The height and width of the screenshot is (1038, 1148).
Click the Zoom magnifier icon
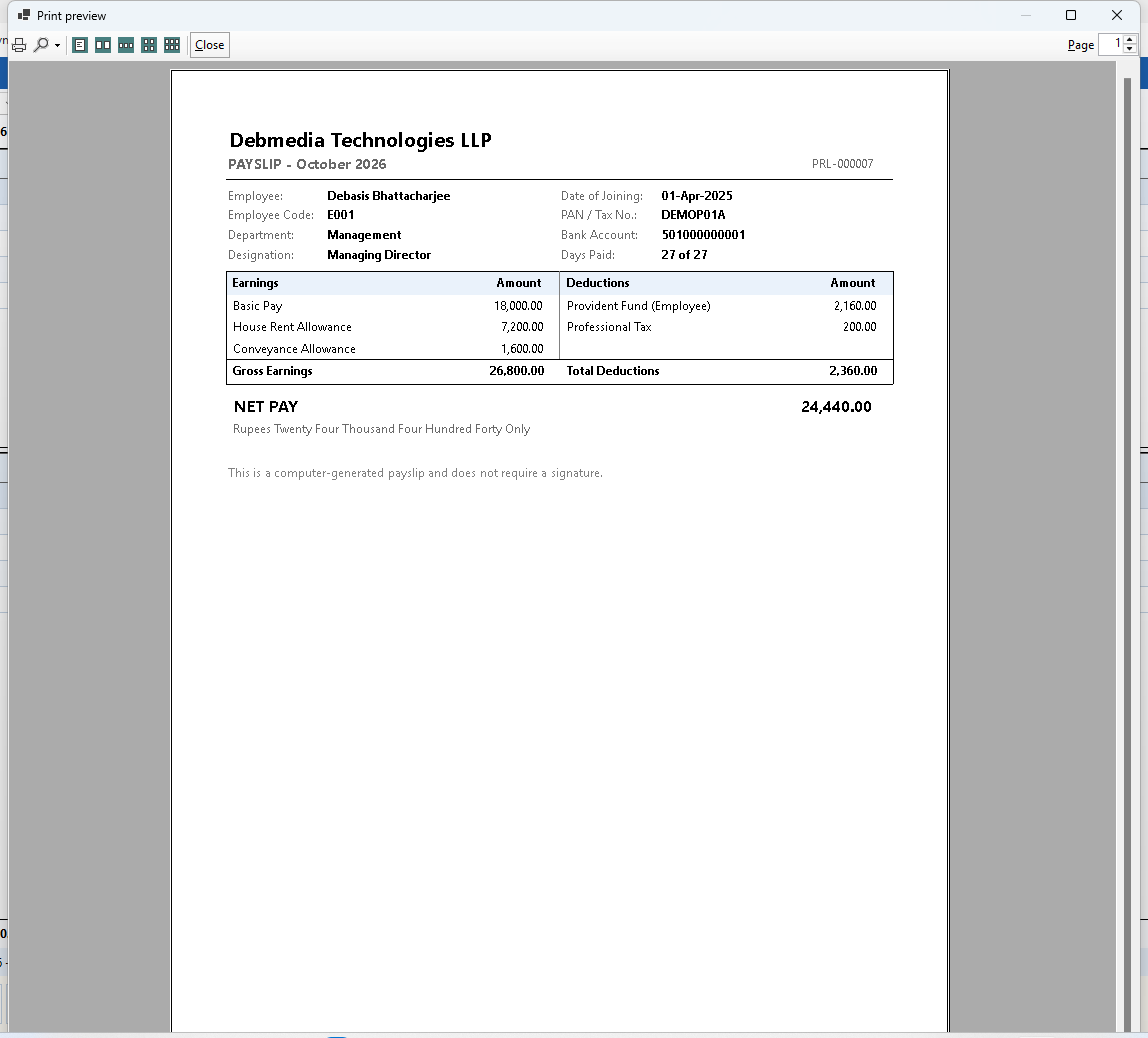coord(42,45)
